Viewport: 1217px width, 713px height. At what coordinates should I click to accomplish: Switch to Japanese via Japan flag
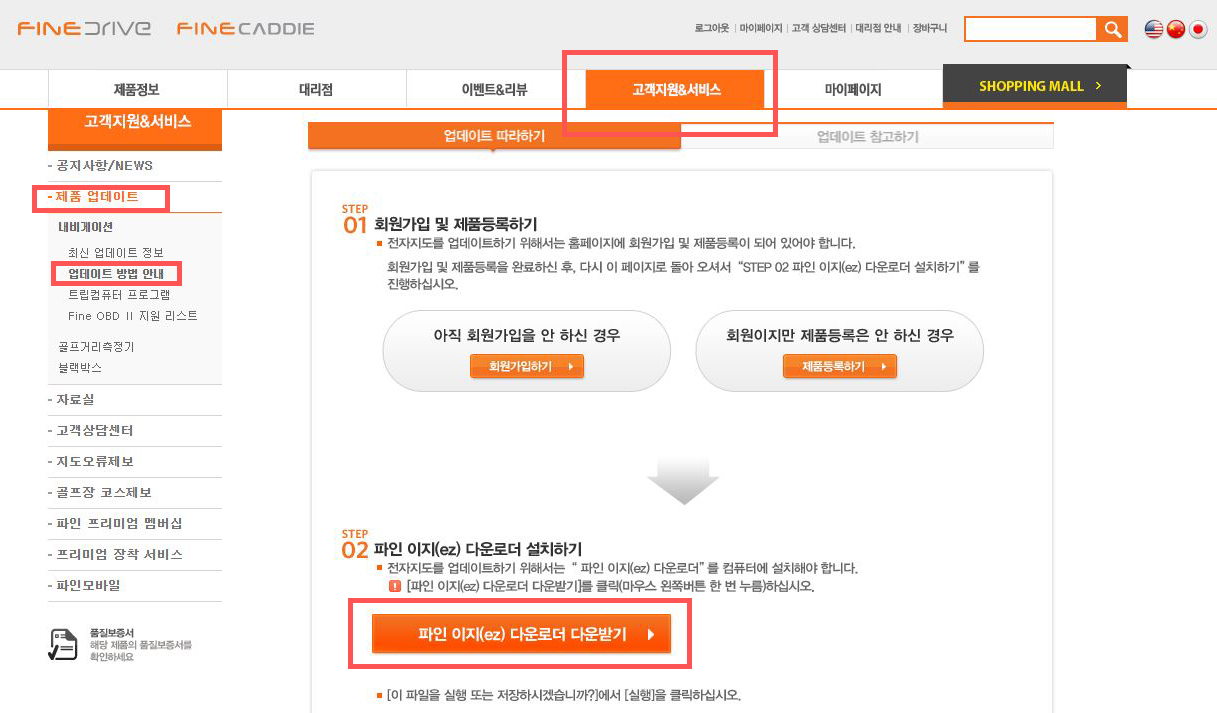tap(1198, 29)
